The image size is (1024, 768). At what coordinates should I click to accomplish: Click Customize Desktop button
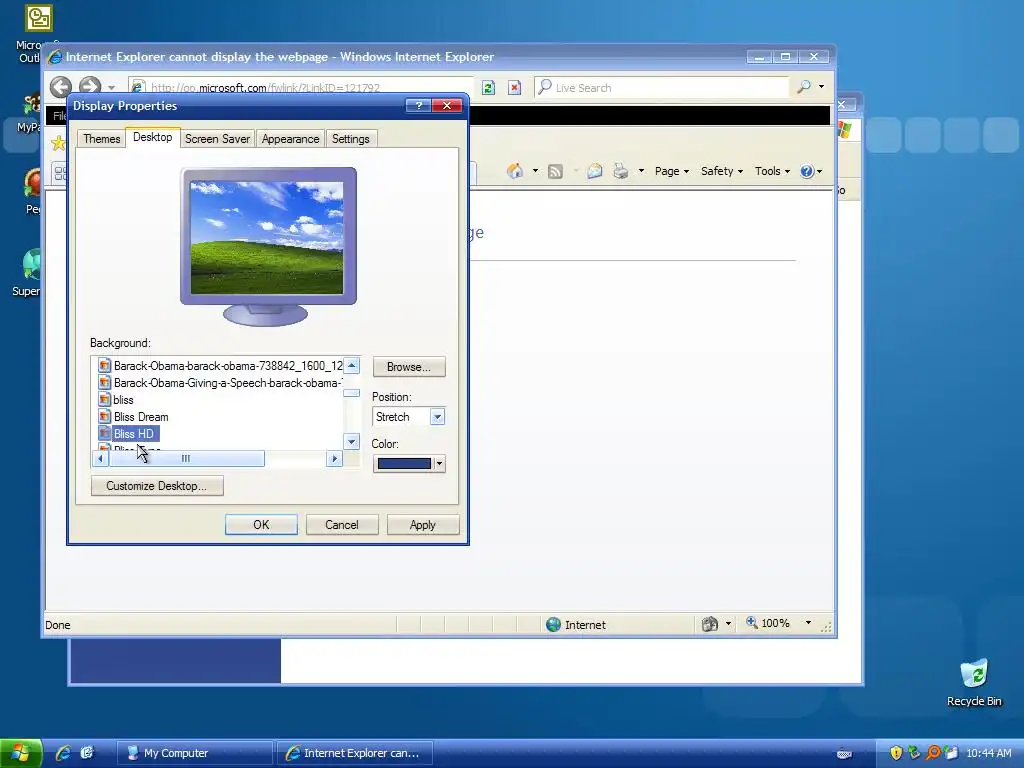(157, 486)
